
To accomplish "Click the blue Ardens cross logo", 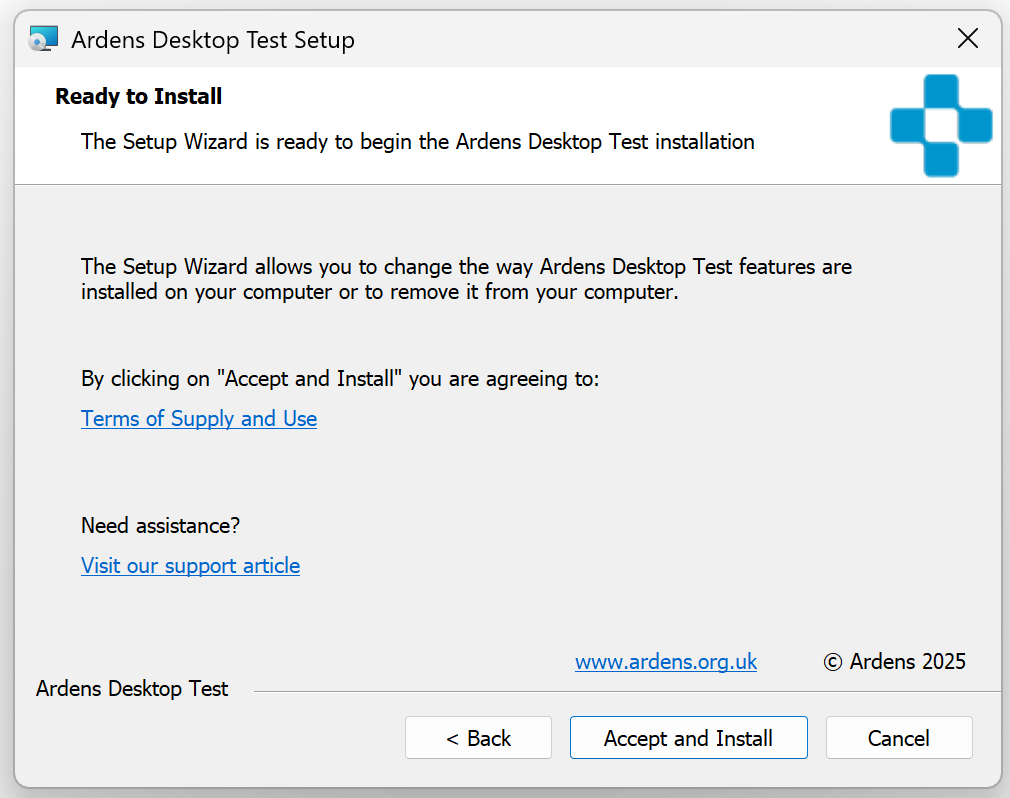I will click(941, 125).
